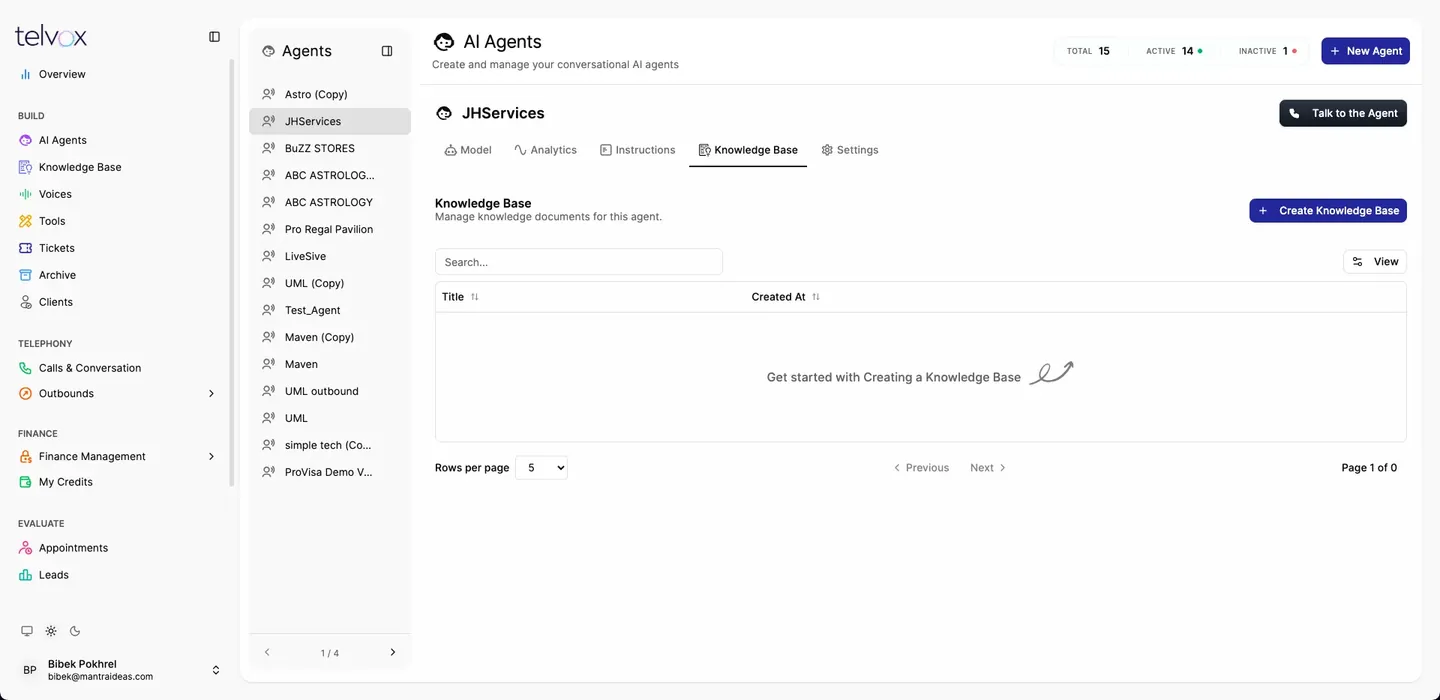Go to Voices section

[x=55, y=194]
